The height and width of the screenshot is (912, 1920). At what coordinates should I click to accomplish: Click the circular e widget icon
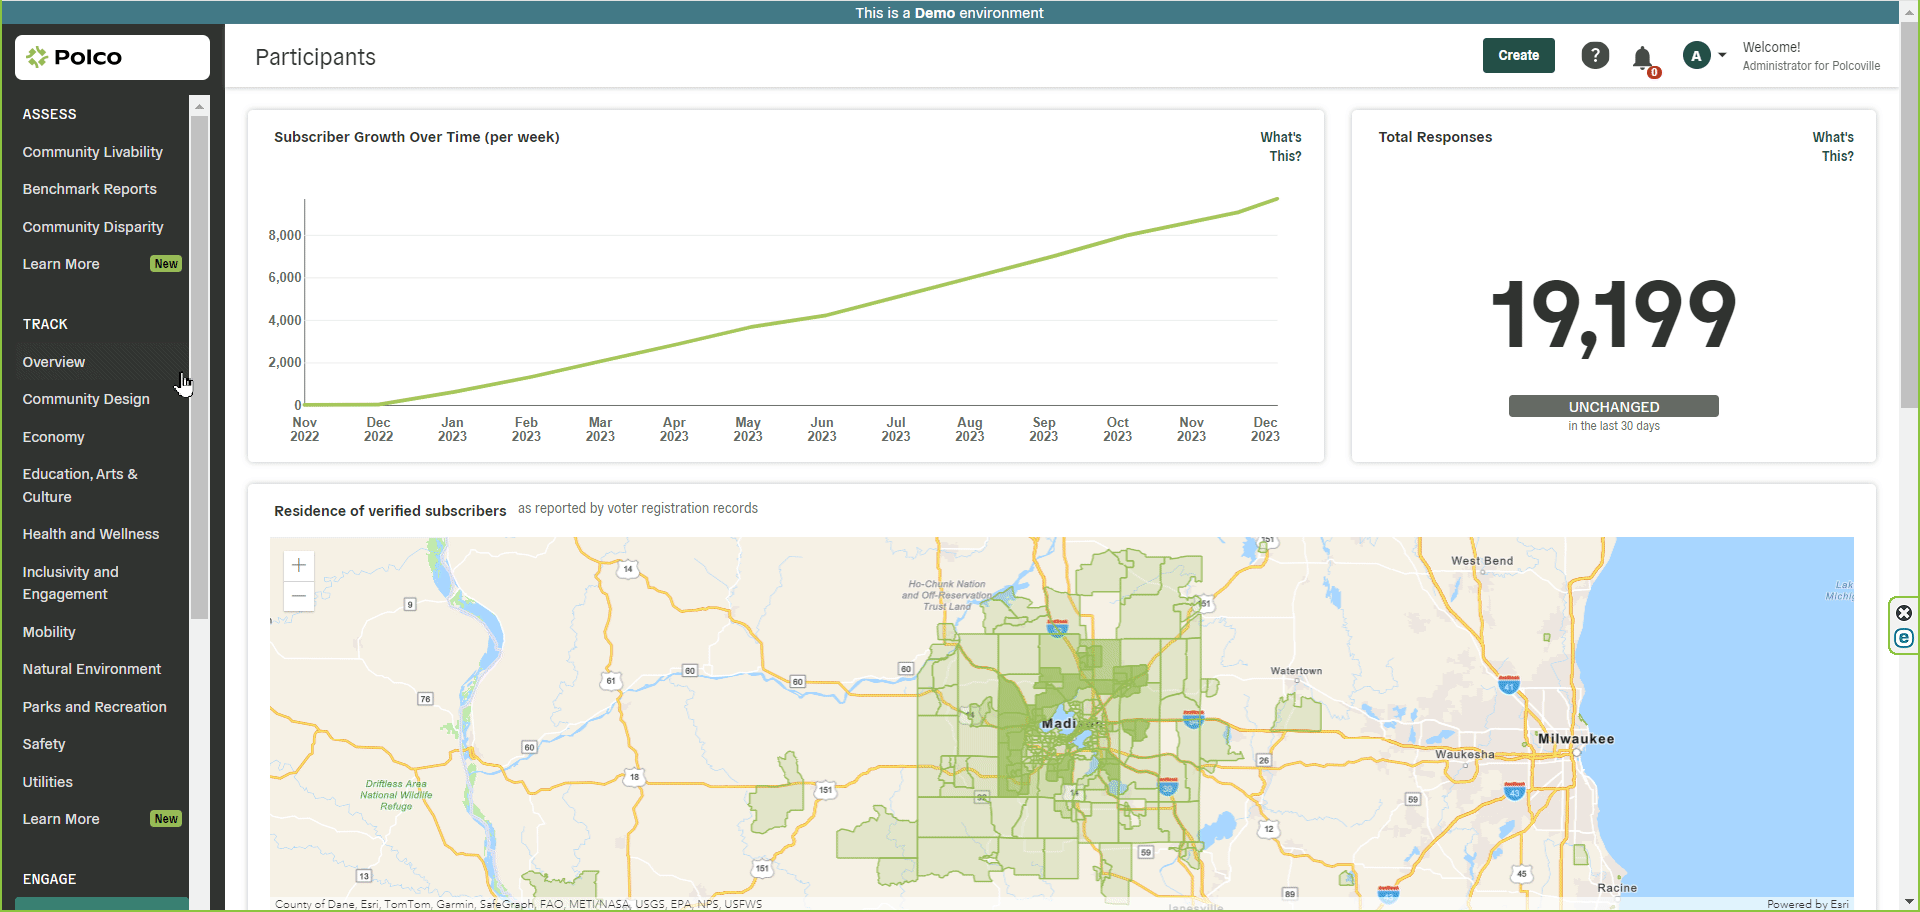coord(1904,638)
